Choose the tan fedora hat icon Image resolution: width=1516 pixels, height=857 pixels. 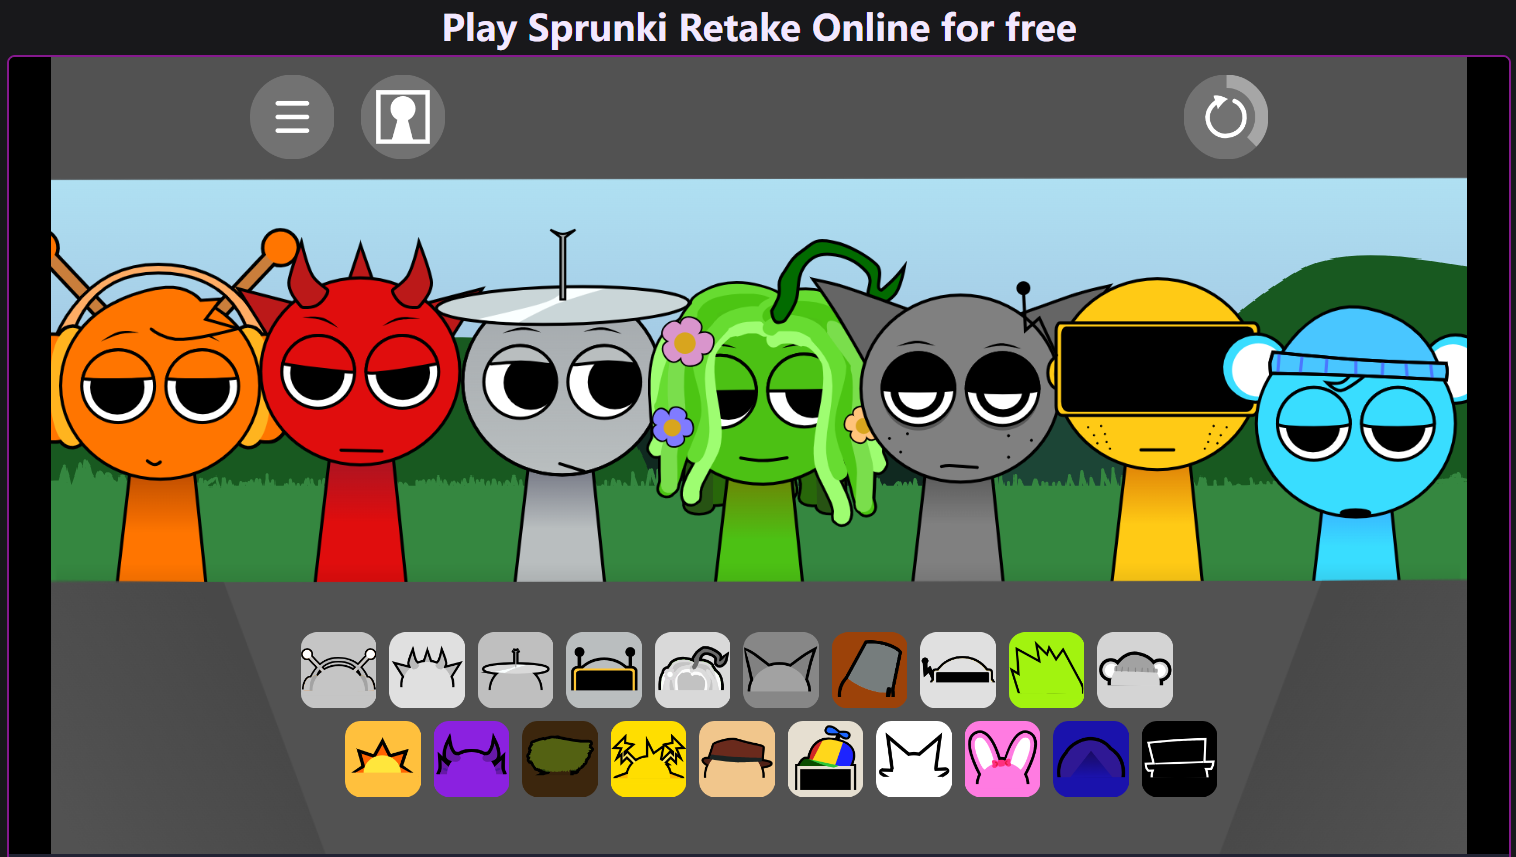[737, 759]
